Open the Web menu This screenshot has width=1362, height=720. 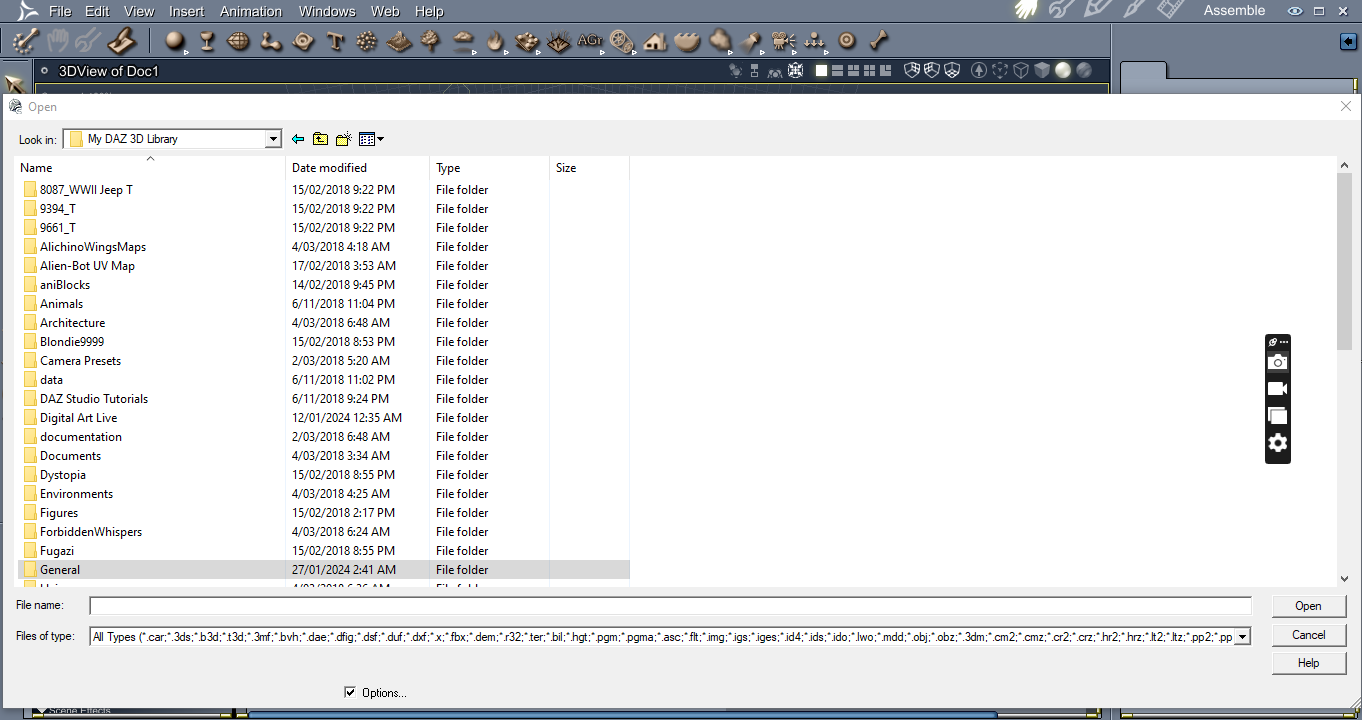385,11
